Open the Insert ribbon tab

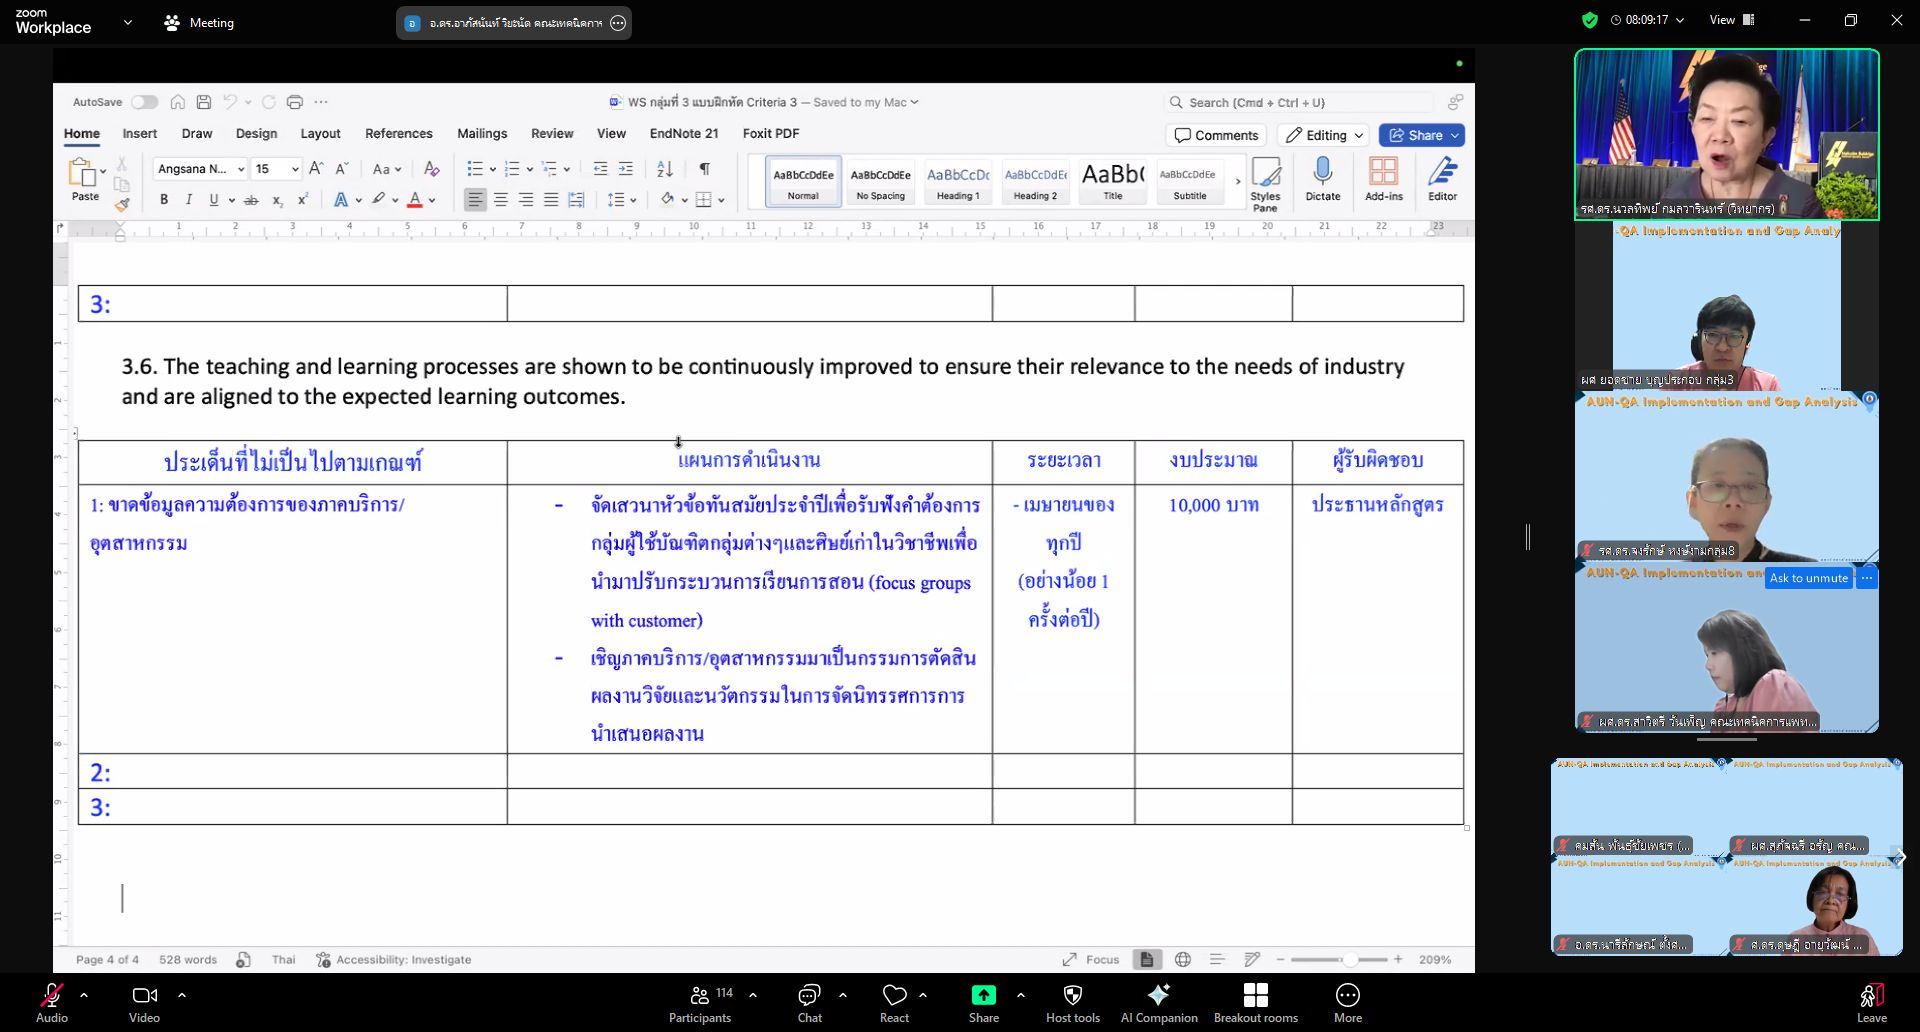pyautogui.click(x=140, y=134)
